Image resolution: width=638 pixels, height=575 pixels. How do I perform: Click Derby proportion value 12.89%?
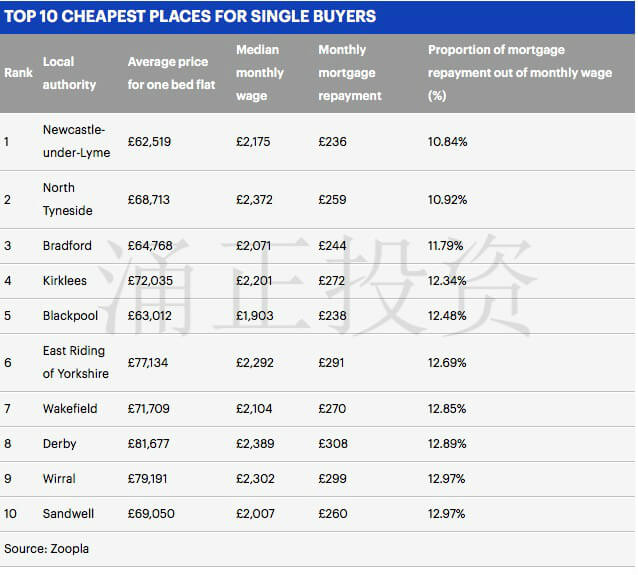pyautogui.click(x=447, y=444)
